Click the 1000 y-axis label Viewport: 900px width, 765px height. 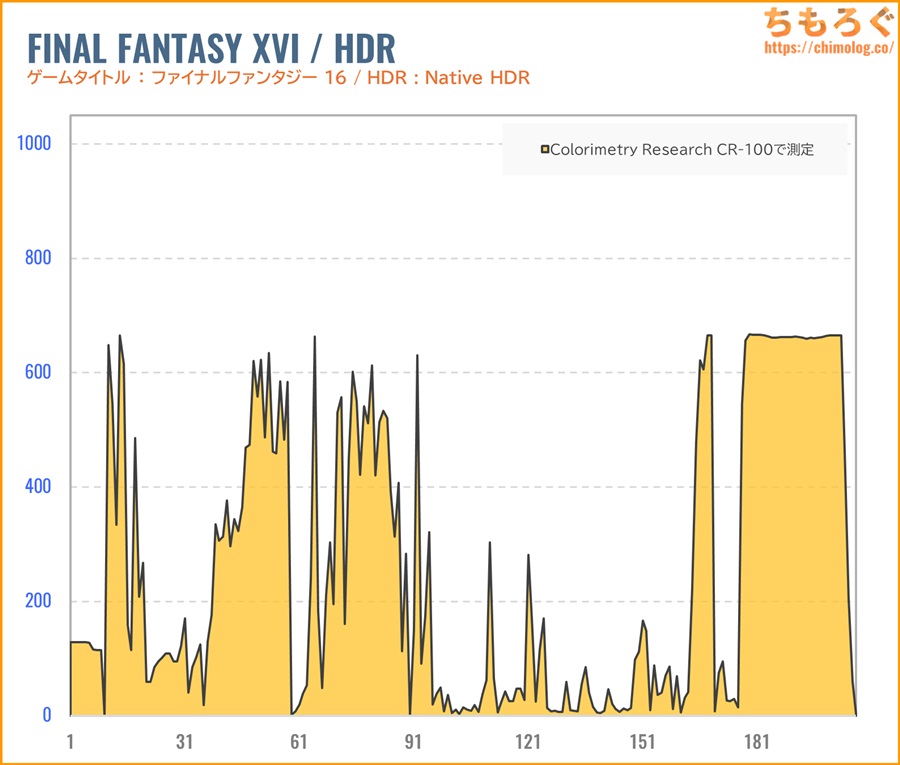click(34, 143)
